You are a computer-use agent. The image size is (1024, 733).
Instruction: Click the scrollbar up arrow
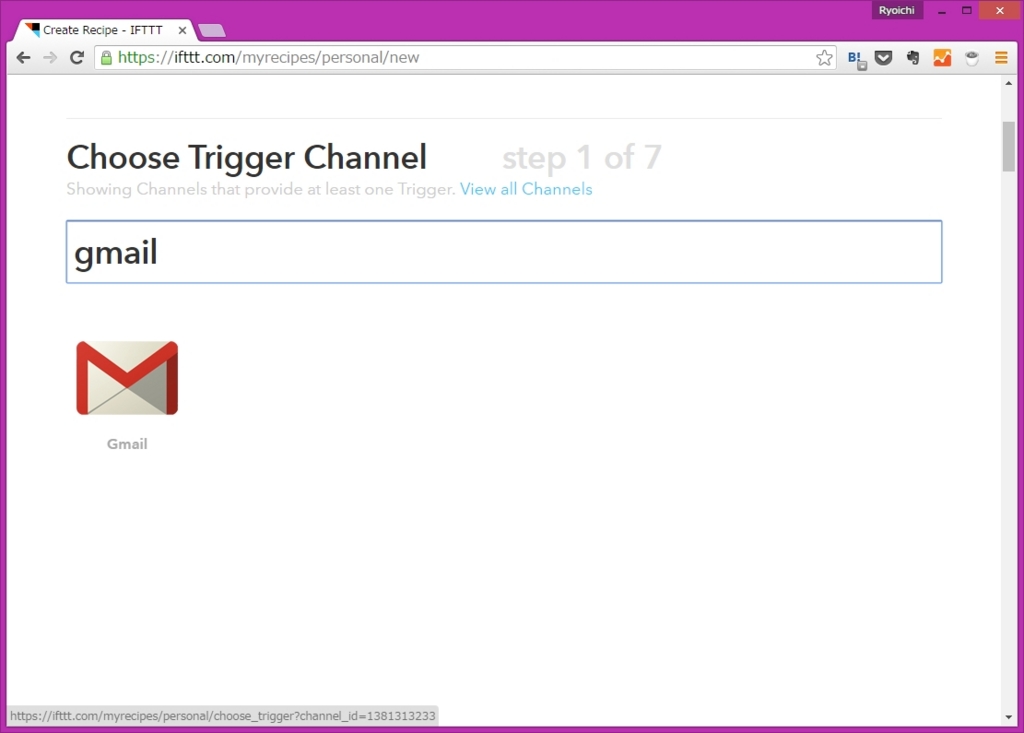tap(1009, 83)
